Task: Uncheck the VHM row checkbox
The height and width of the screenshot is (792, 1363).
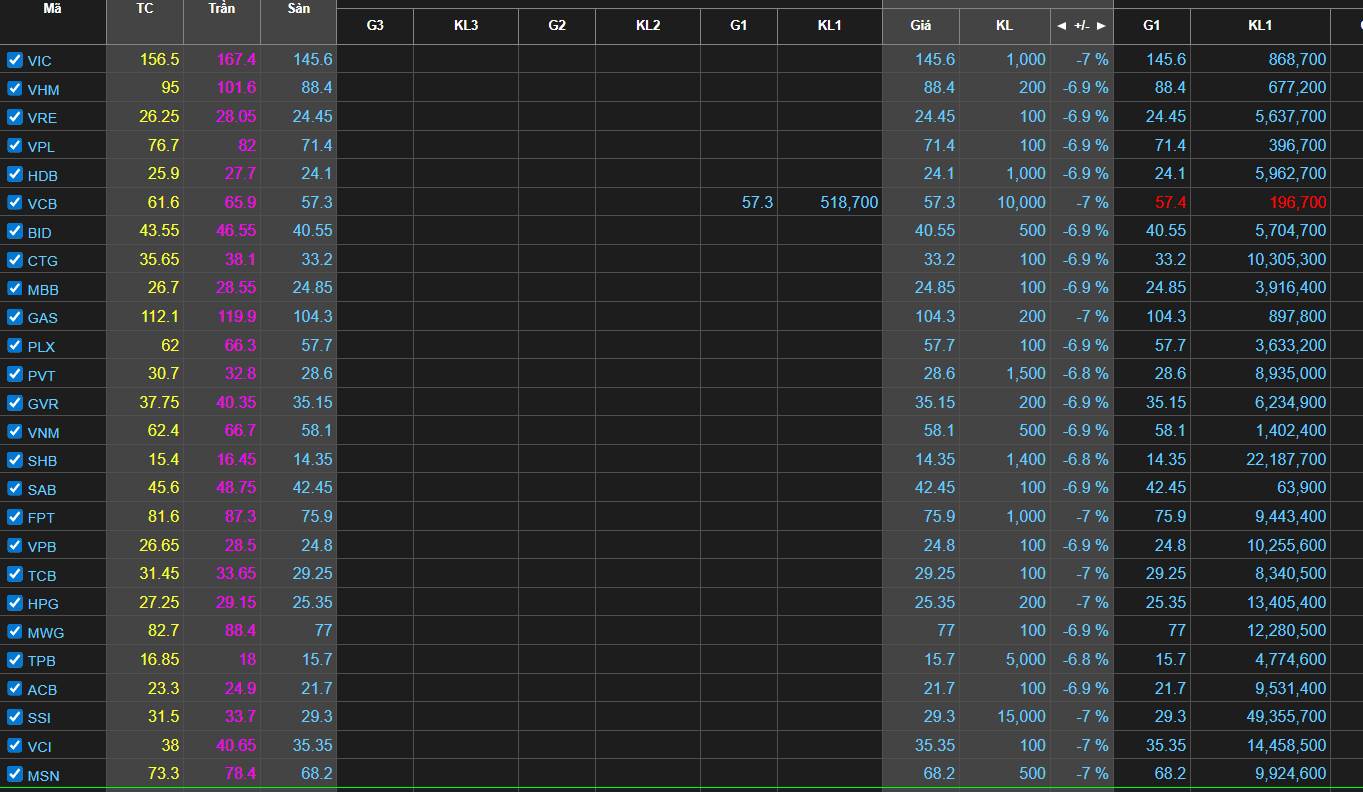Action: [15, 88]
